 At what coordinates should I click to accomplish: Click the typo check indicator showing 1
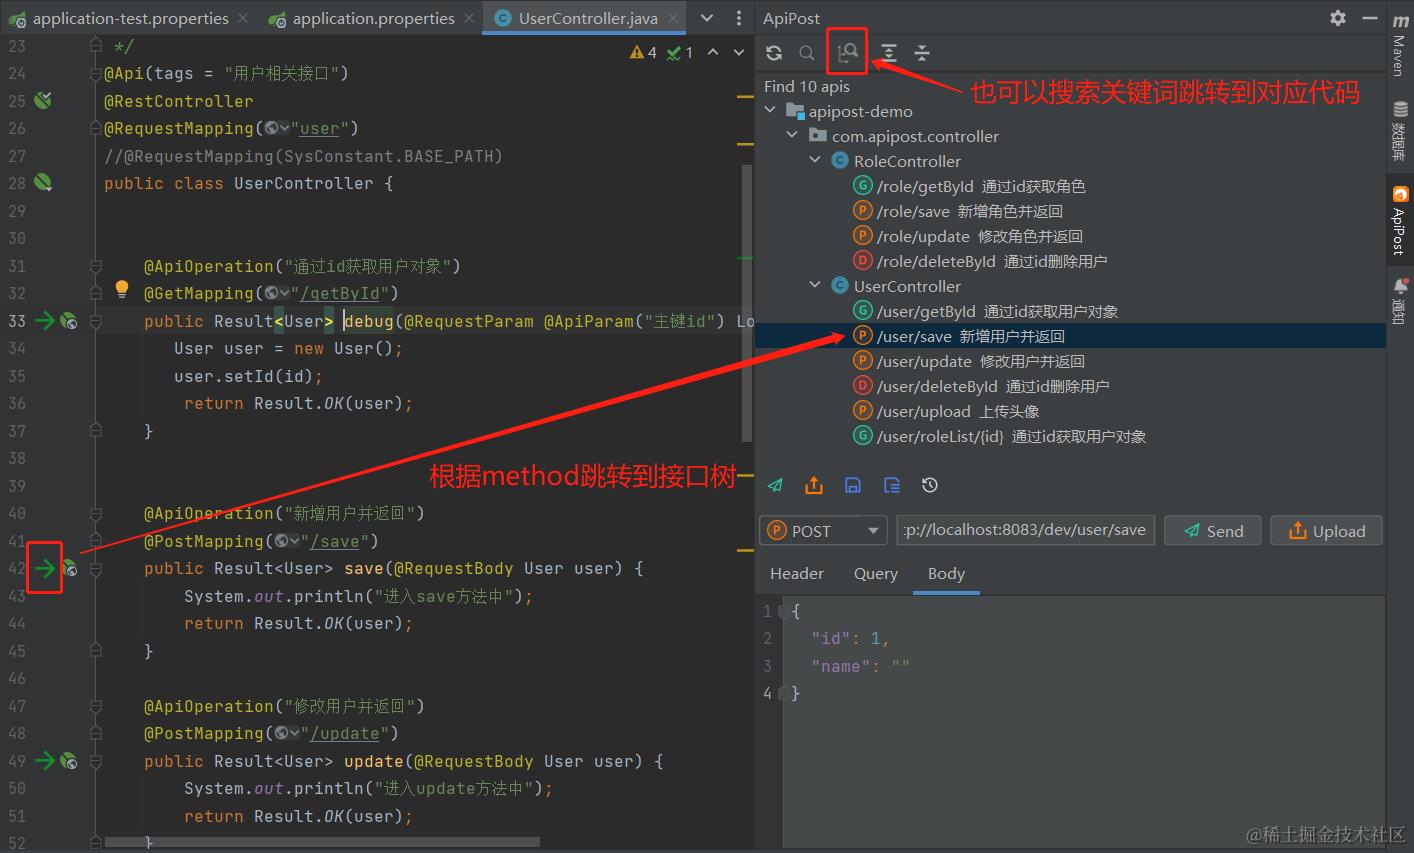(x=680, y=52)
